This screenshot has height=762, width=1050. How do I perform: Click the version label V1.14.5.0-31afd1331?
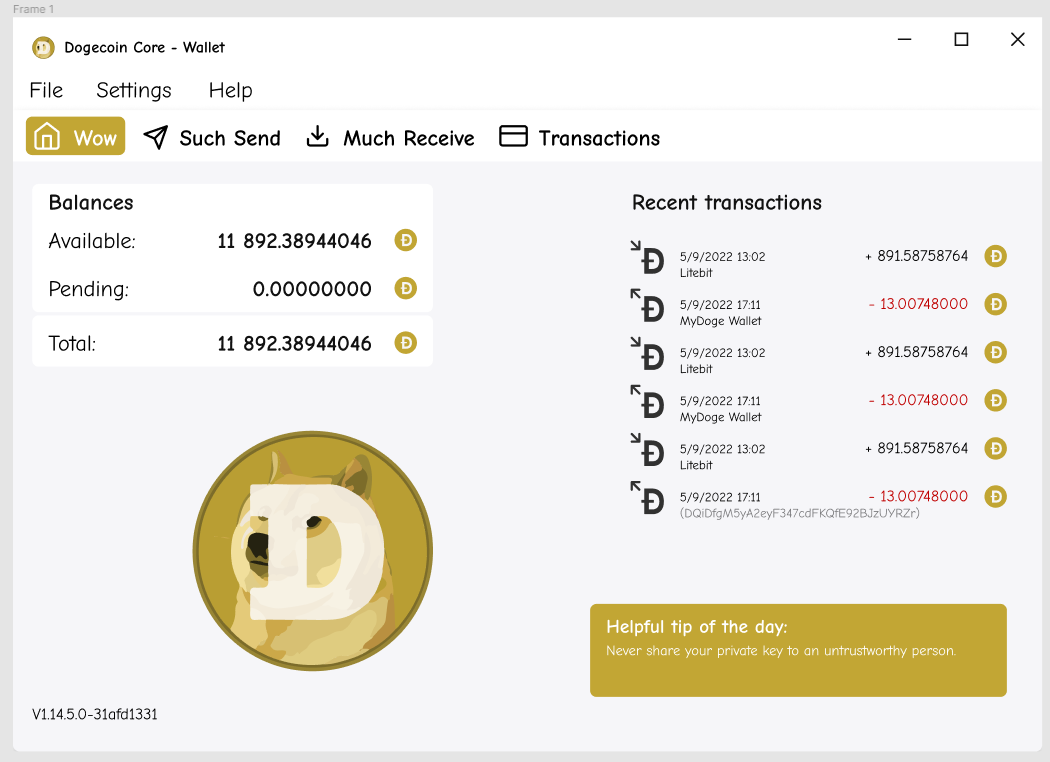tap(94, 714)
